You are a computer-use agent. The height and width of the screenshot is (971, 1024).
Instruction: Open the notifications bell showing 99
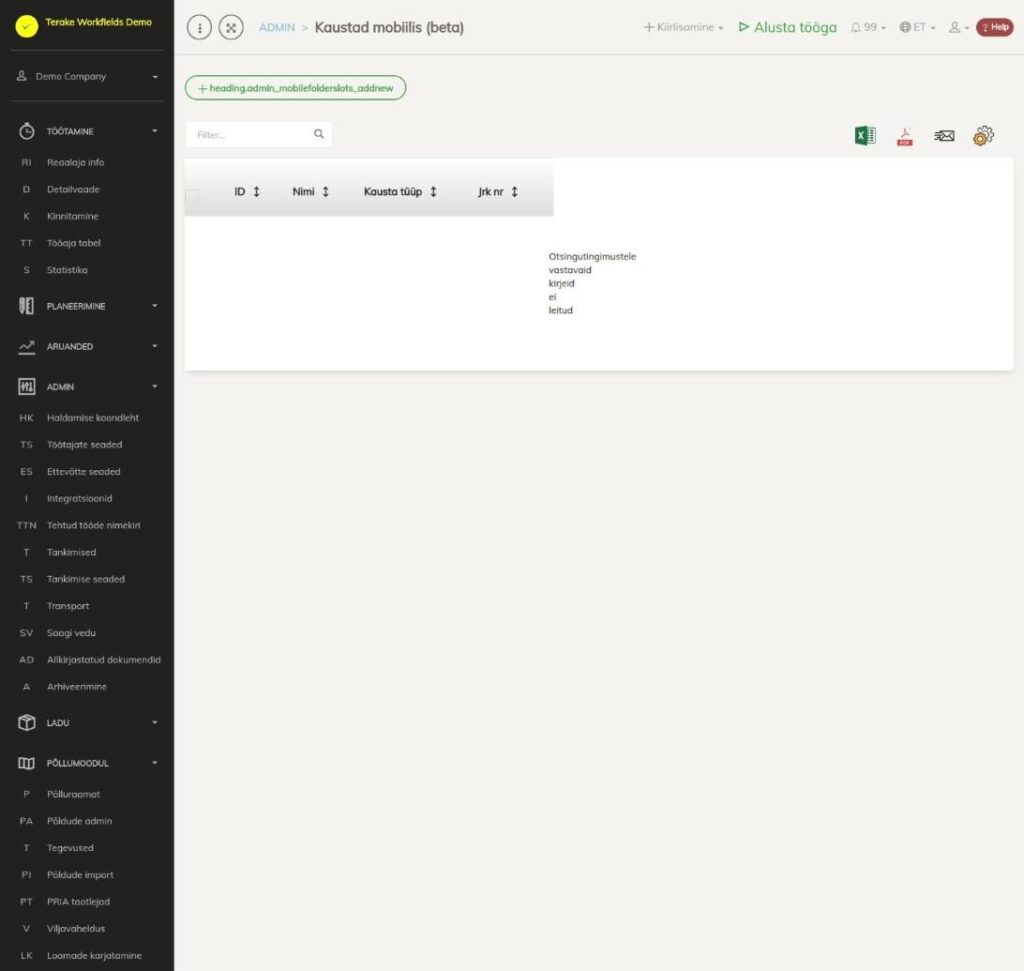[868, 27]
